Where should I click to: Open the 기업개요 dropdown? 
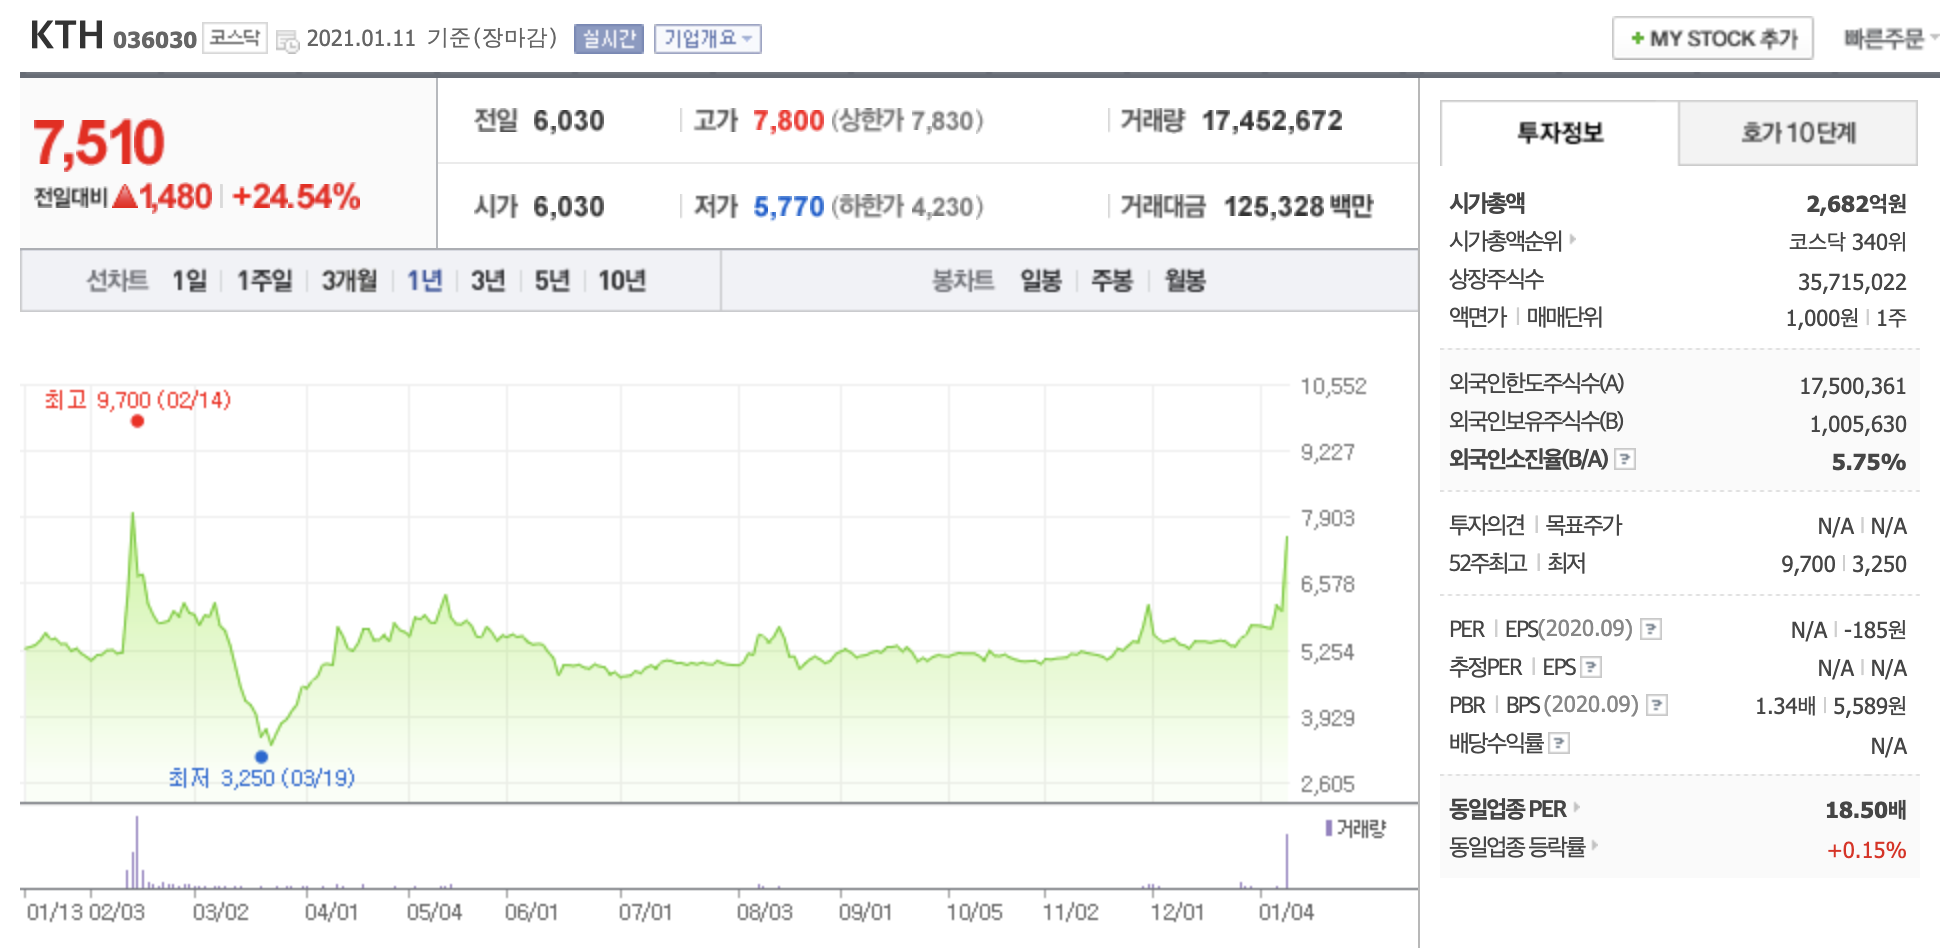[708, 39]
